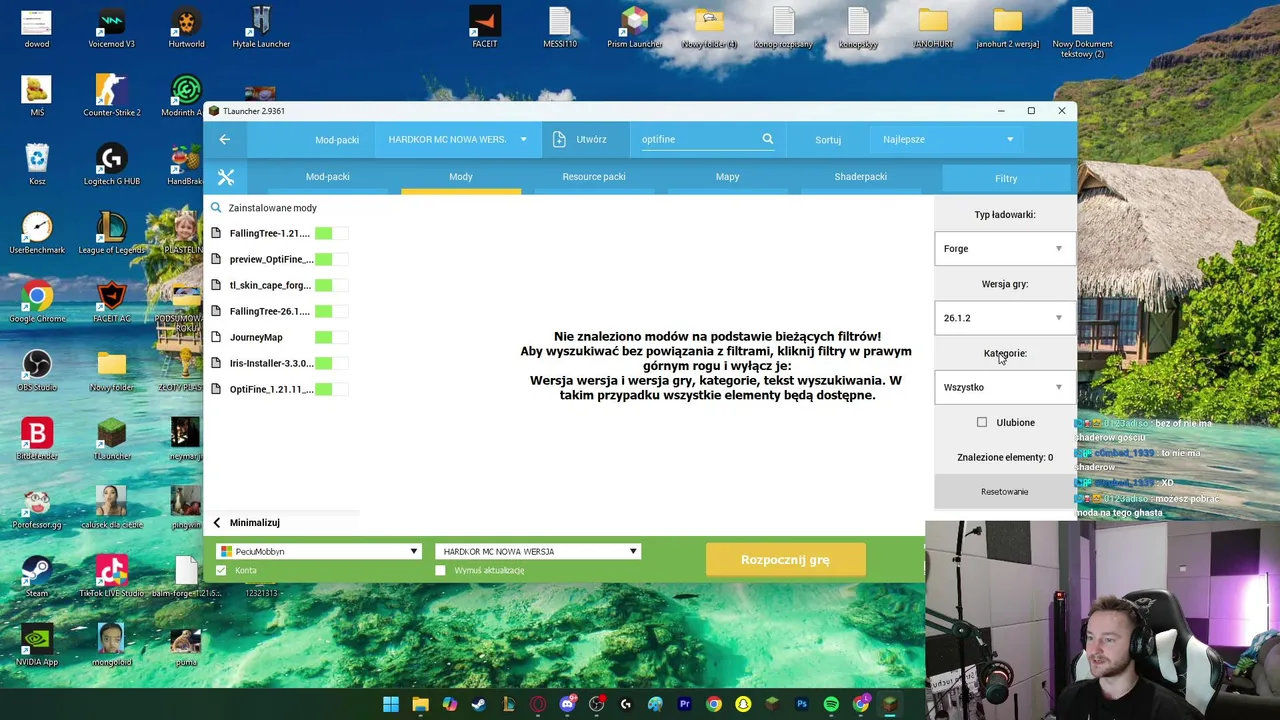Open Windows Start menu in taskbar
Viewport: 1280px width, 720px height.
[x=391, y=704]
